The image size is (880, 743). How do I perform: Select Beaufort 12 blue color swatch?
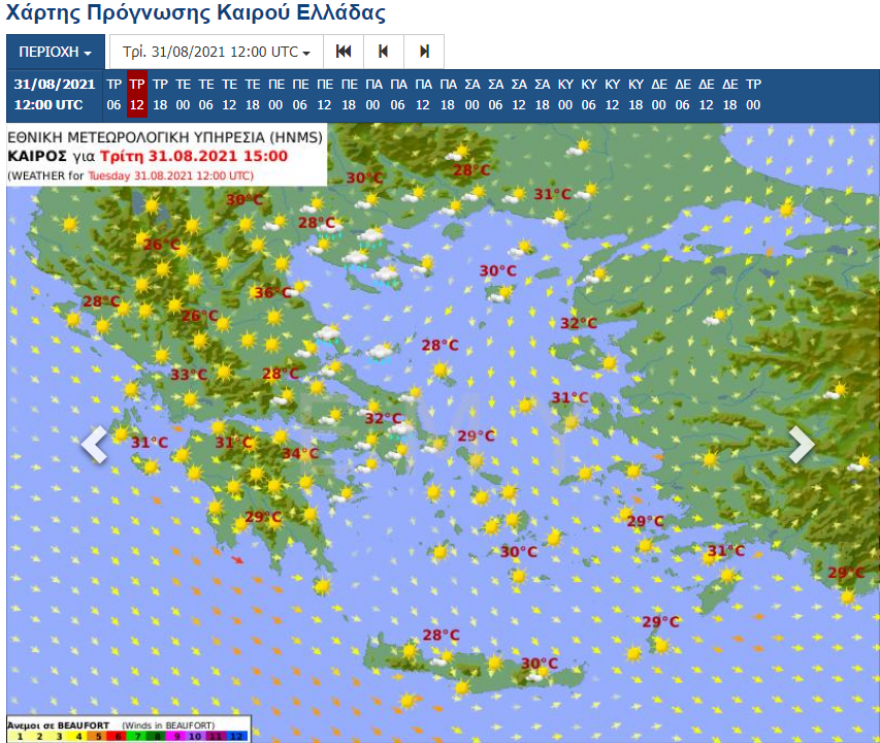[237, 736]
